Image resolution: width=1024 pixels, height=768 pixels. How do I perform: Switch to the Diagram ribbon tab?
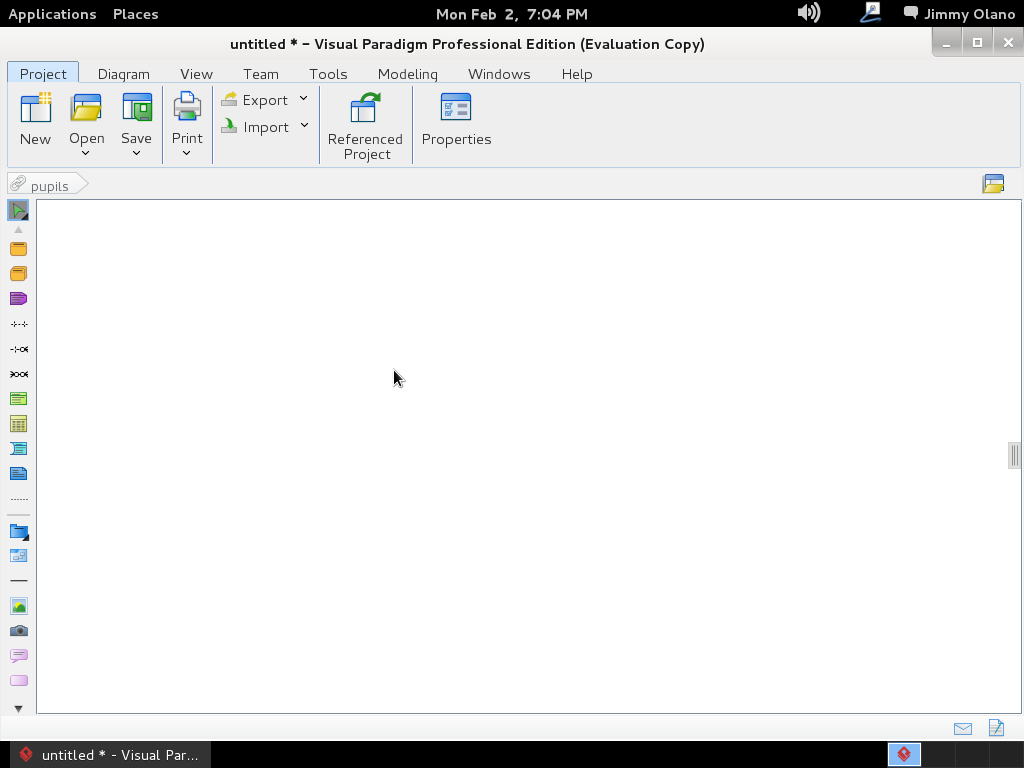click(x=123, y=74)
